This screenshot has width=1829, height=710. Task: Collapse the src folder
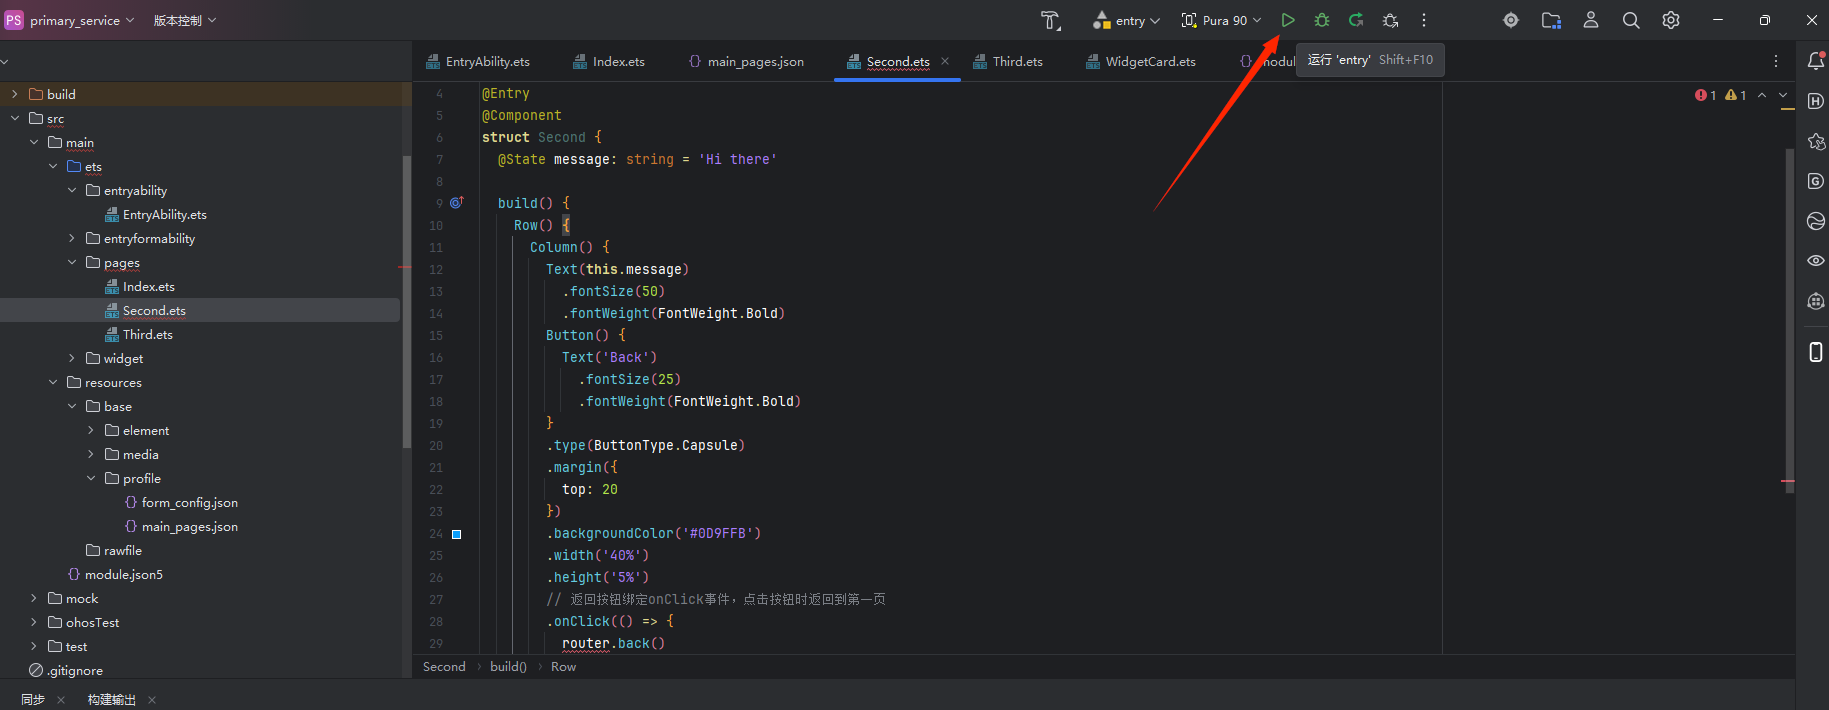click(14, 118)
